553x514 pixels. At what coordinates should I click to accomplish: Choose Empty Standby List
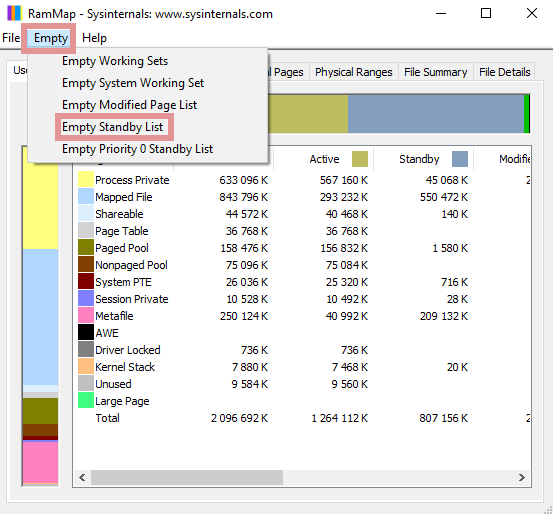coord(113,127)
